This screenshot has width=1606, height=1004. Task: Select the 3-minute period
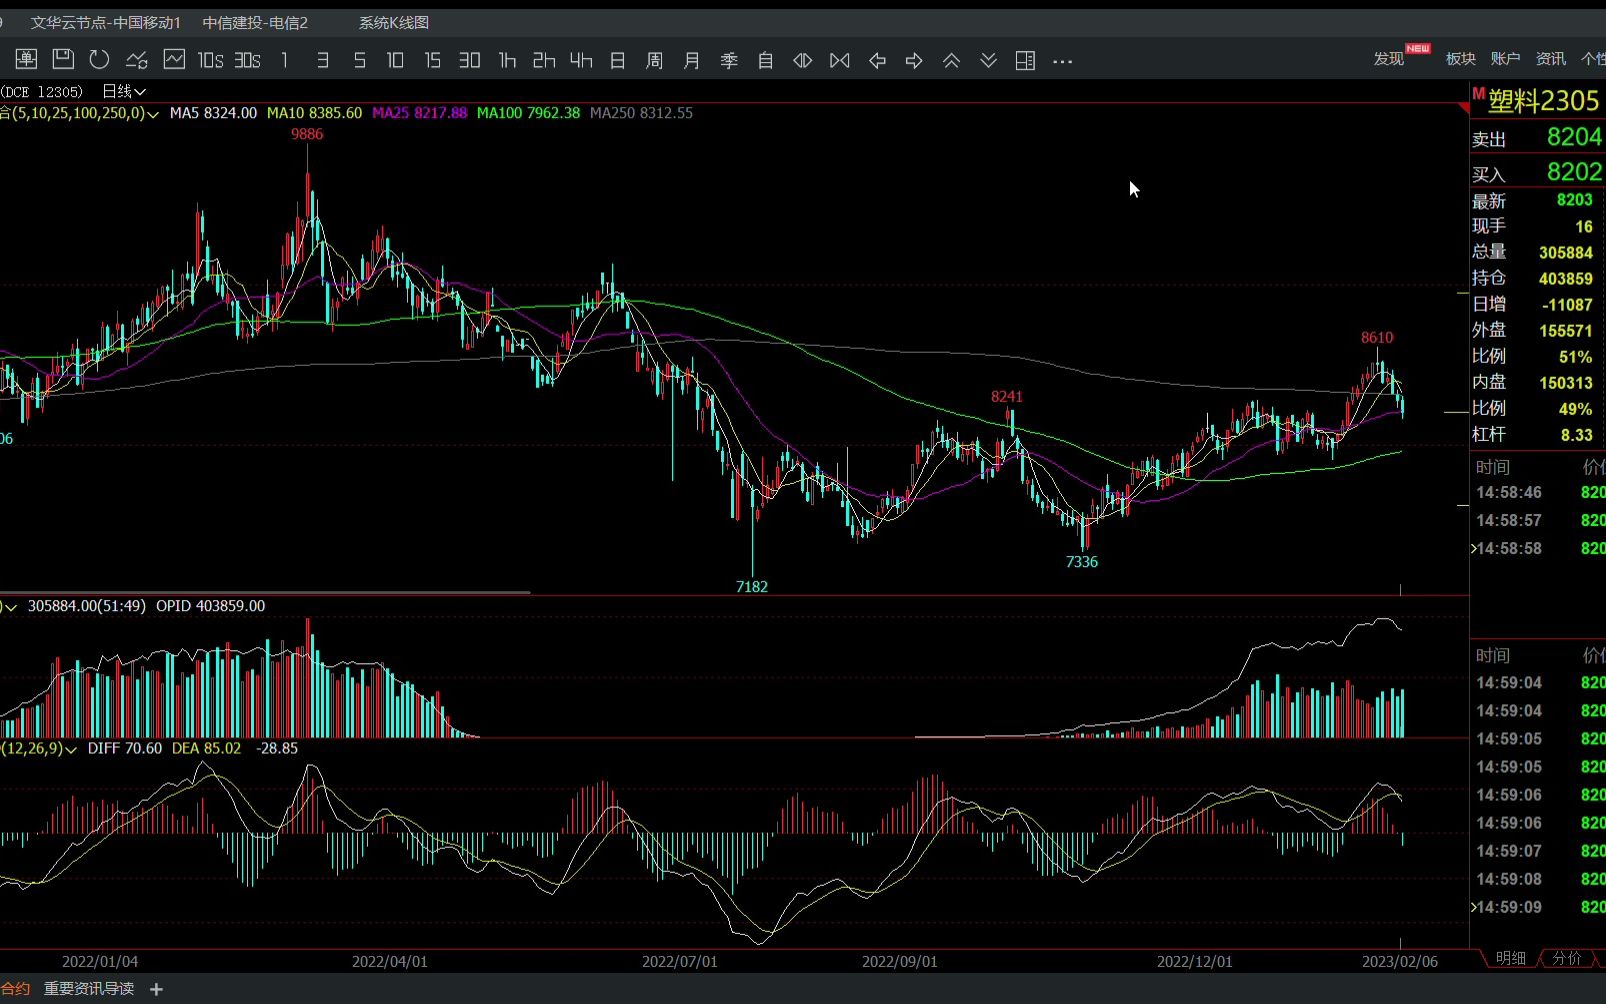pos(322,61)
